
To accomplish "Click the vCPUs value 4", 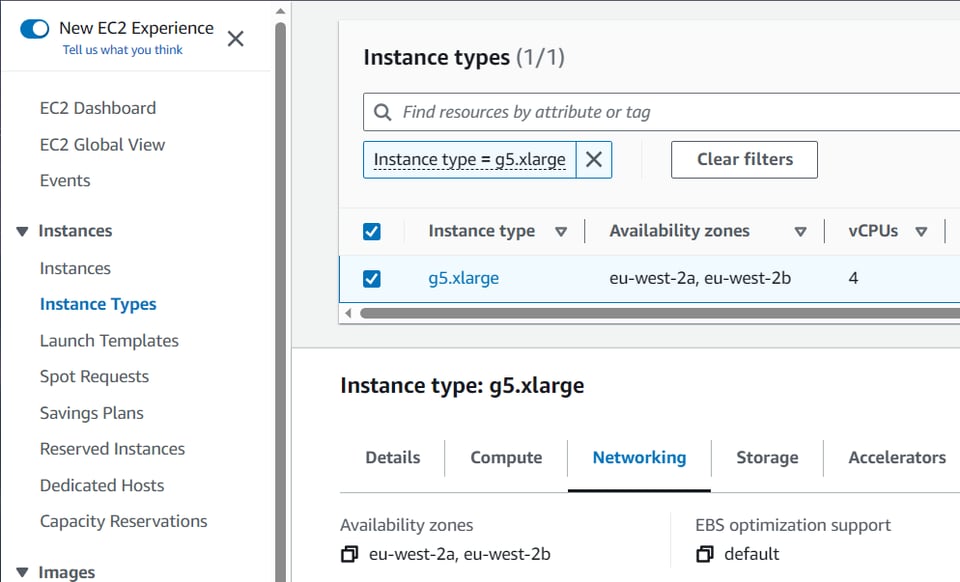I will [x=853, y=278].
